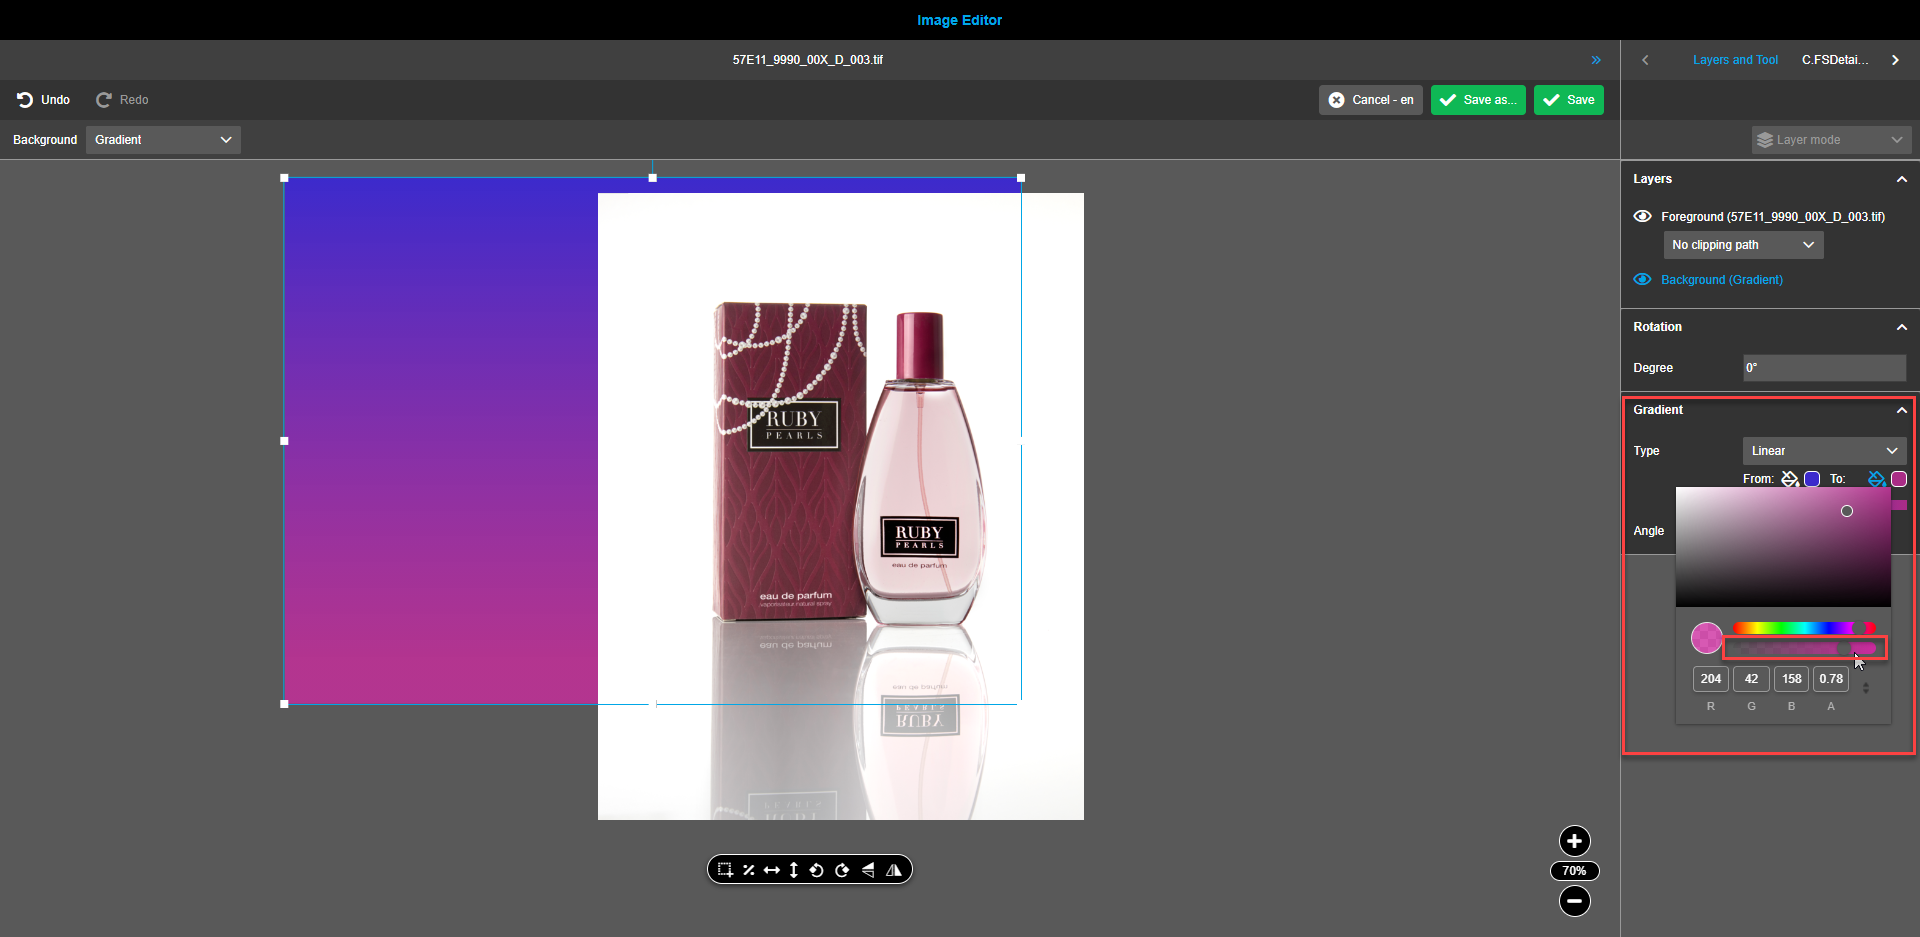1920x937 pixels.
Task: Select the vertical resize tool
Action: point(794,869)
